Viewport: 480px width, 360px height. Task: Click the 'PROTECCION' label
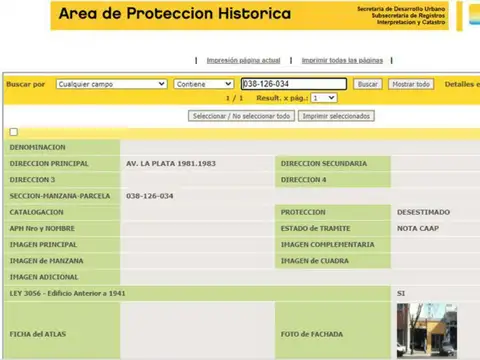(x=303, y=212)
